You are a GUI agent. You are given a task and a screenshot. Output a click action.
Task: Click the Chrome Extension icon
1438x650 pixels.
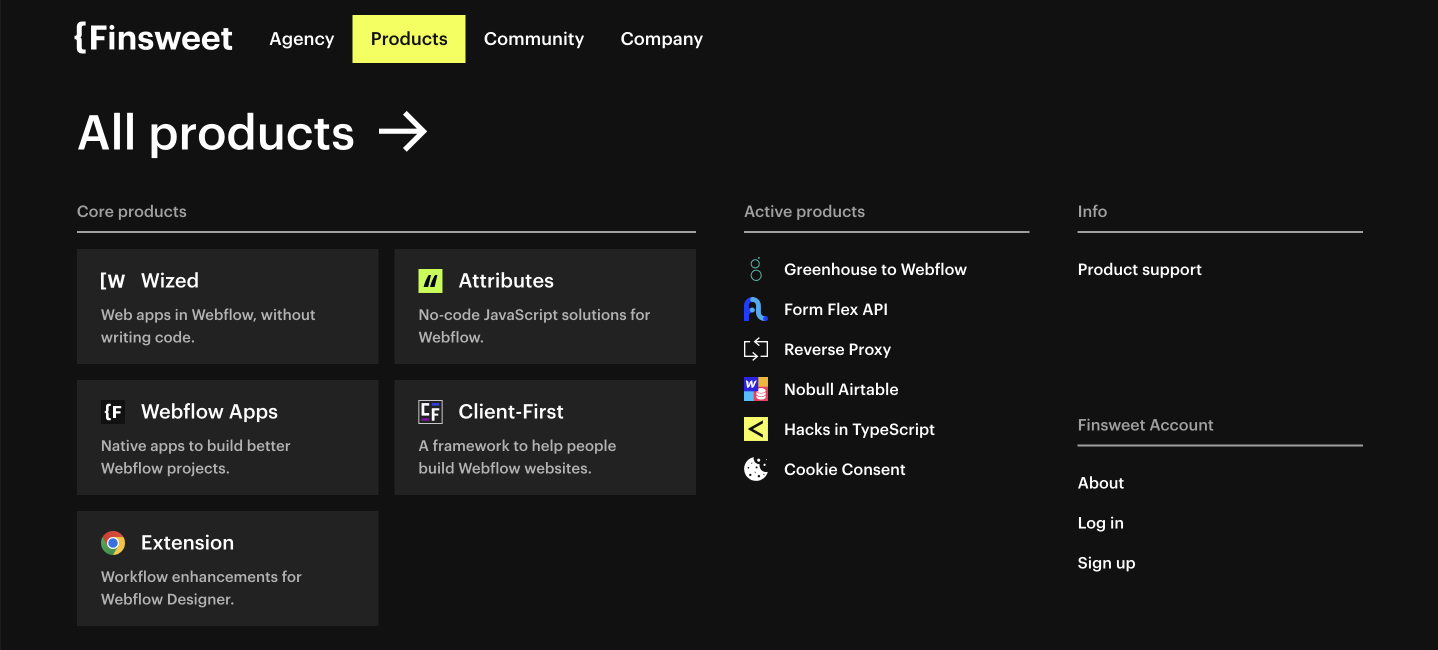[x=113, y=543]
